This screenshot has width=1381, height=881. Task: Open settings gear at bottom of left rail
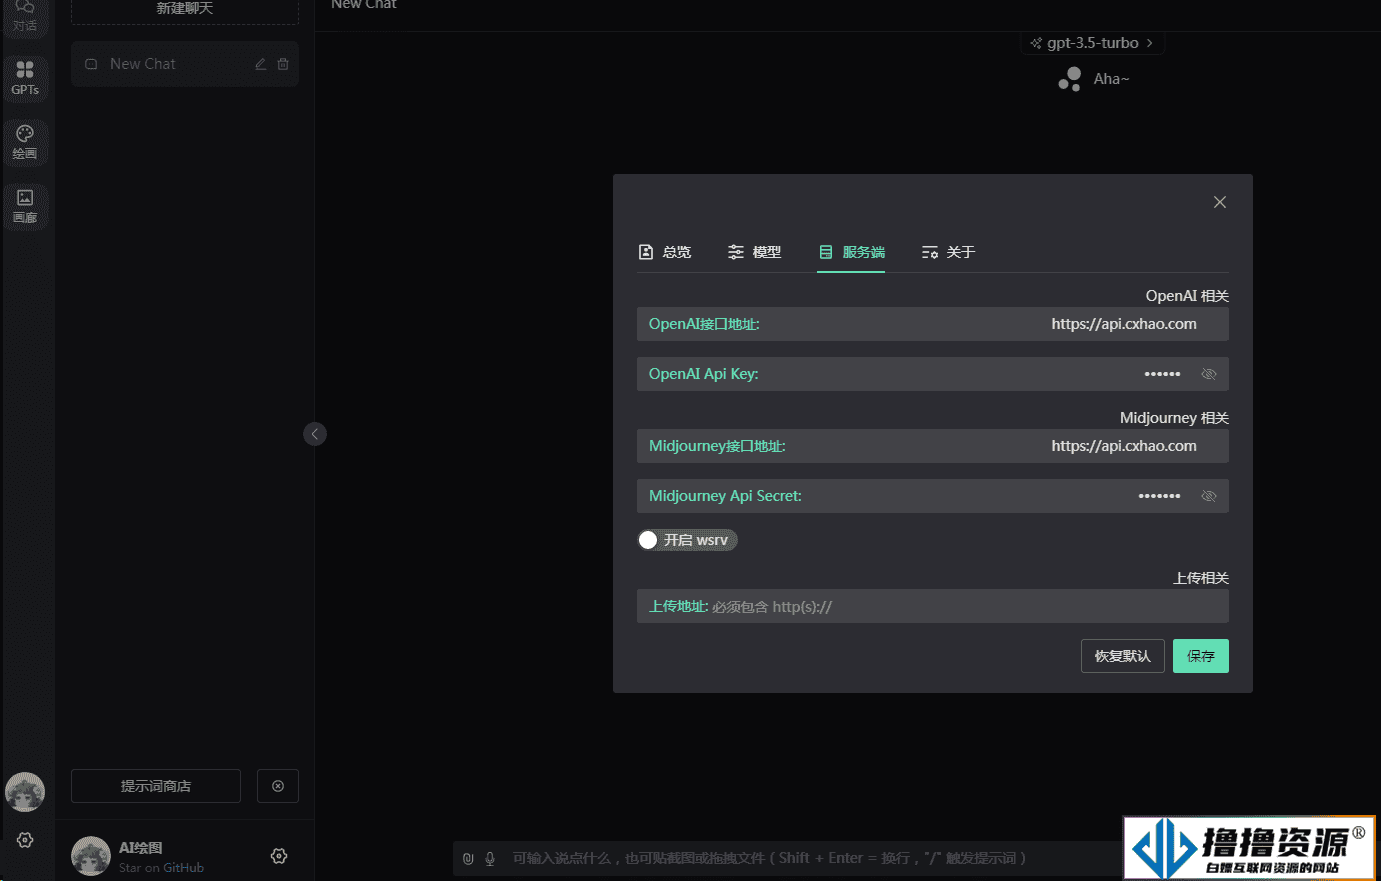tap(25, 840)
